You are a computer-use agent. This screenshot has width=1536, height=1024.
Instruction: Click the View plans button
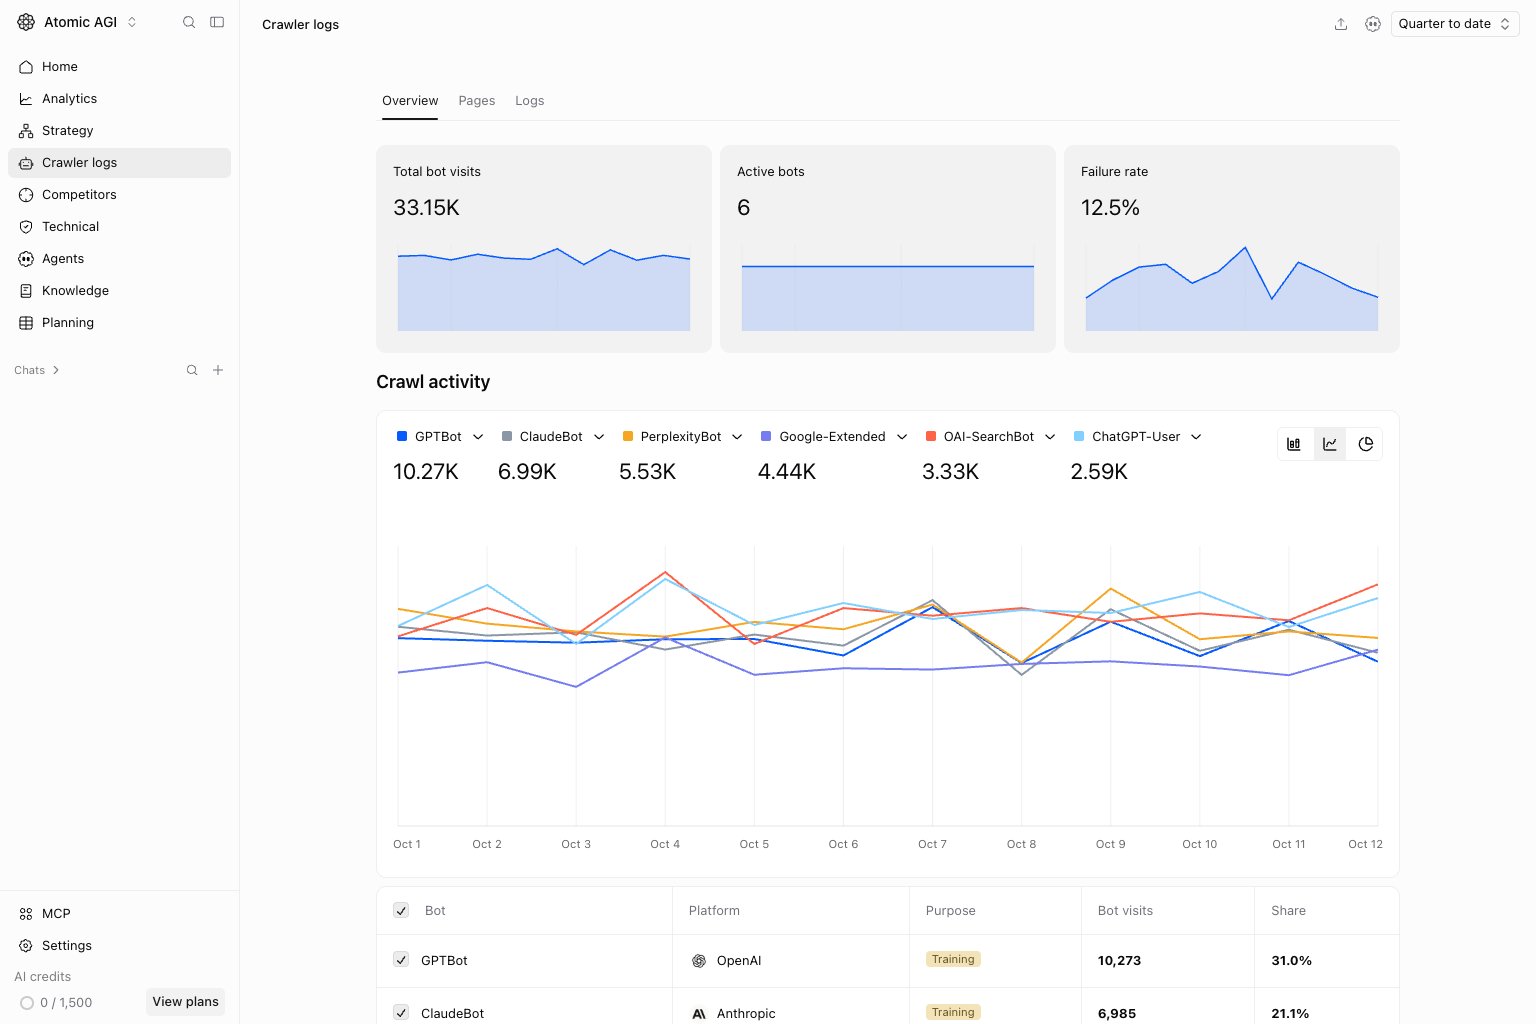point(185,1002)
